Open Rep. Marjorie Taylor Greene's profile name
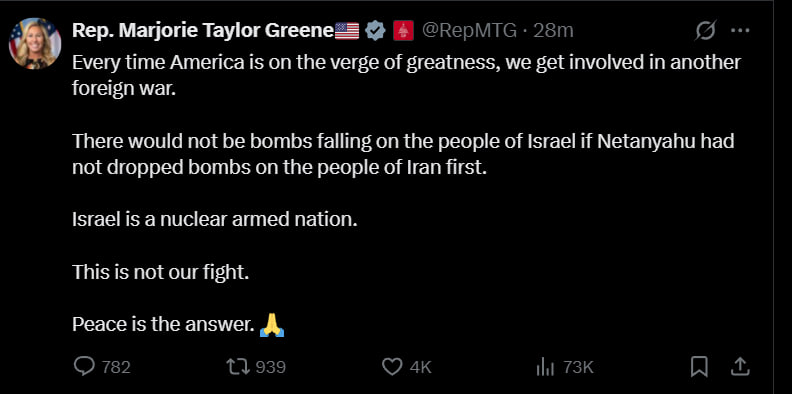Screen dimensions: 792x394 (x=203, y=31)
